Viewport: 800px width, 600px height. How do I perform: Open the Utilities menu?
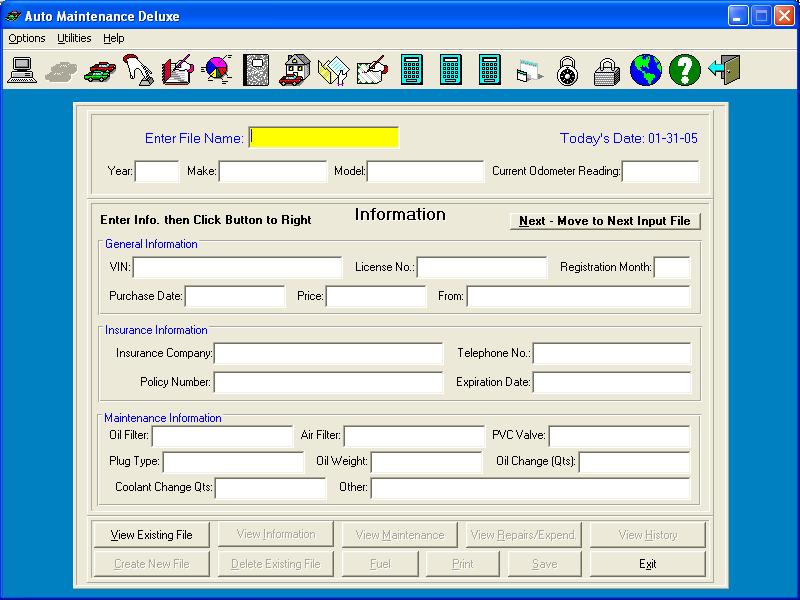pyautogui.click(x=74, y=38)
